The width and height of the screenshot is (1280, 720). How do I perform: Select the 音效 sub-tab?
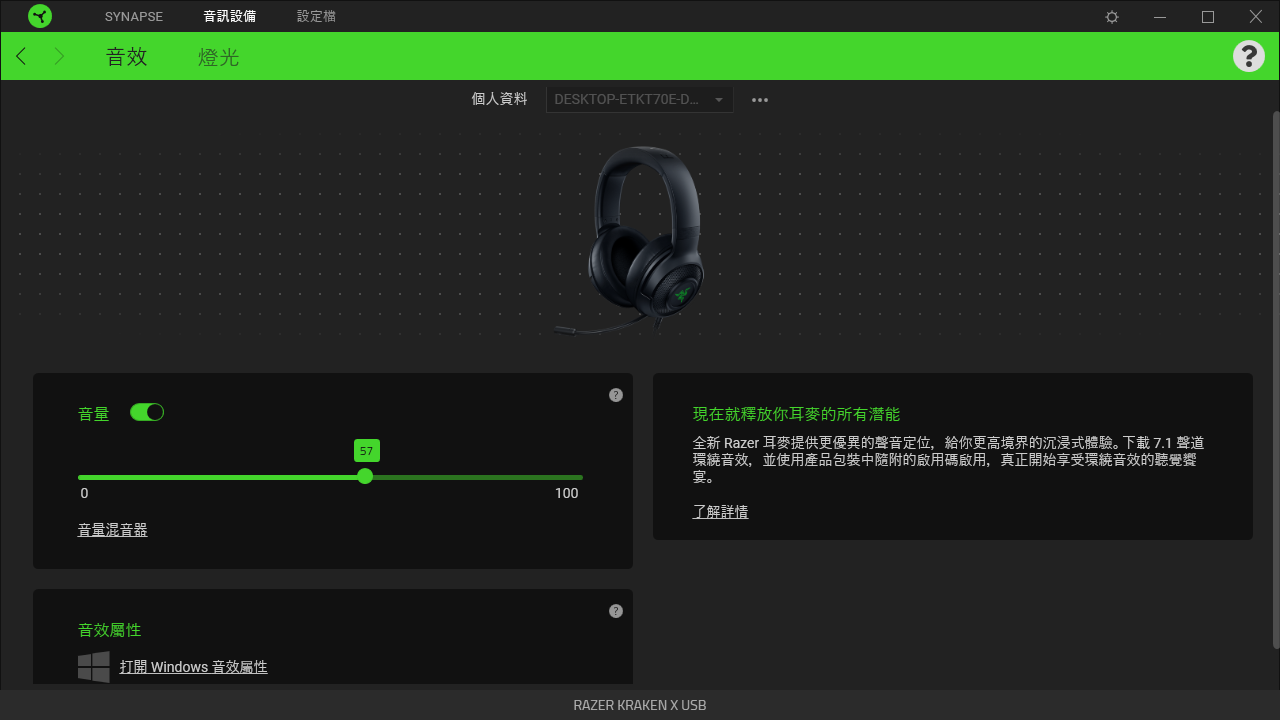[127, 57]
